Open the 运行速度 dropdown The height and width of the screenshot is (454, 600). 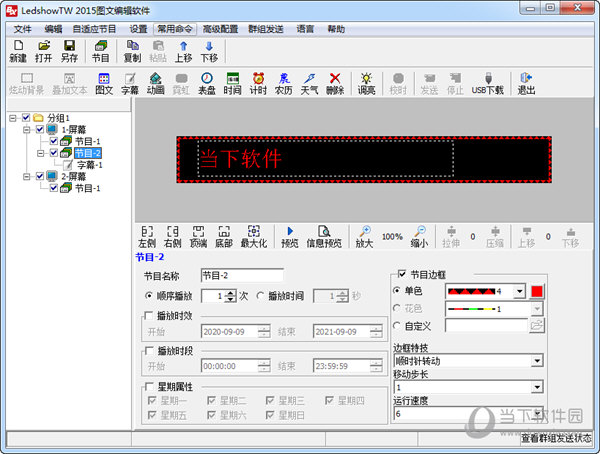pos(537,412)
